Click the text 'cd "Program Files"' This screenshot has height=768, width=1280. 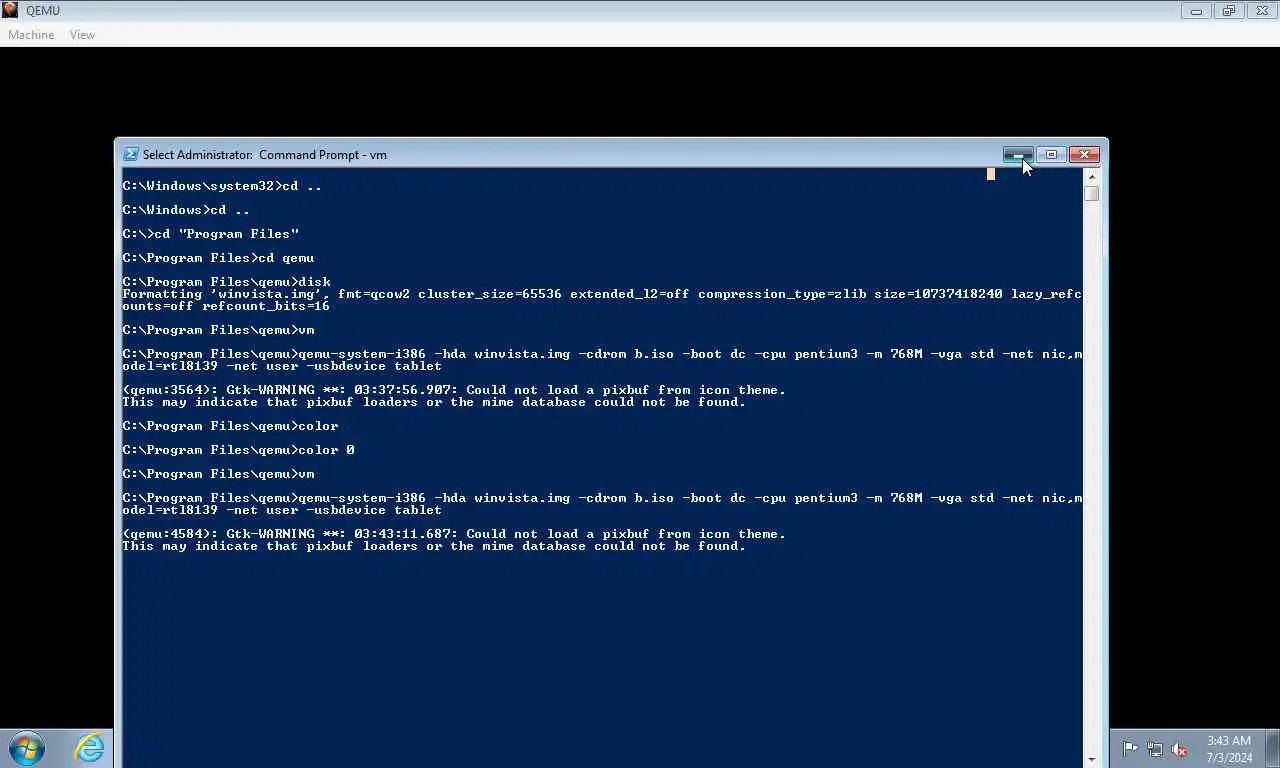[x=227, y=234]
